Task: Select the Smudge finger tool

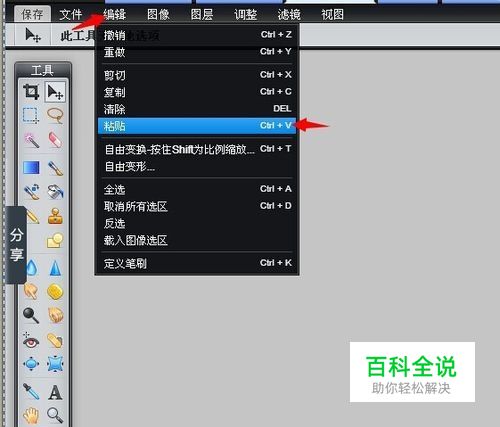Action: (x=31, y=292)
